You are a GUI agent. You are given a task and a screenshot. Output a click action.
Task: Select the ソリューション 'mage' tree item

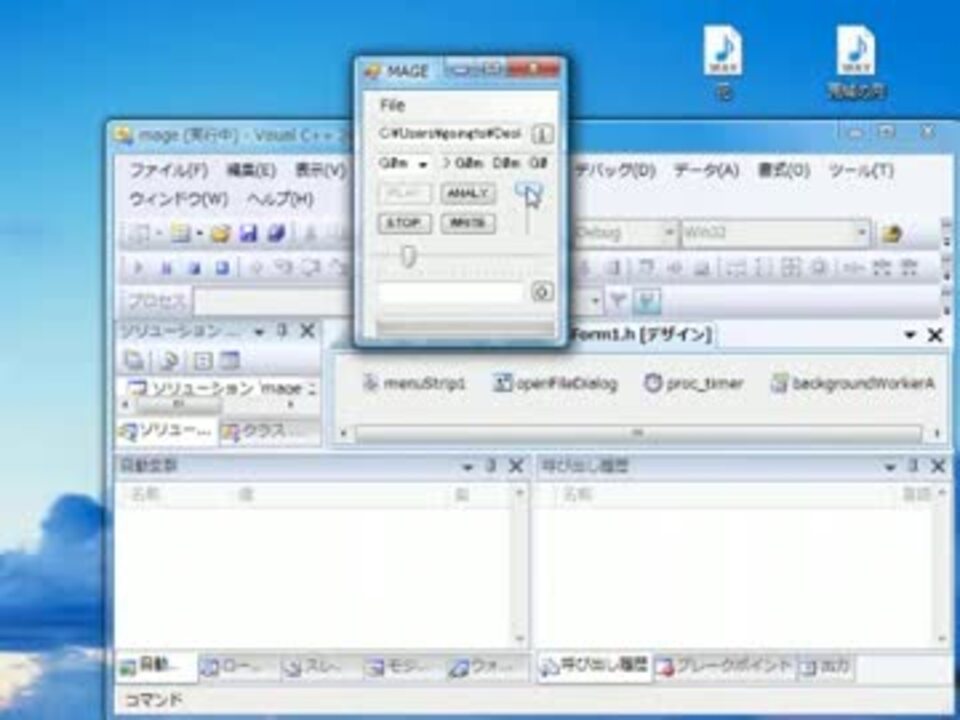(x=220, y=388)
